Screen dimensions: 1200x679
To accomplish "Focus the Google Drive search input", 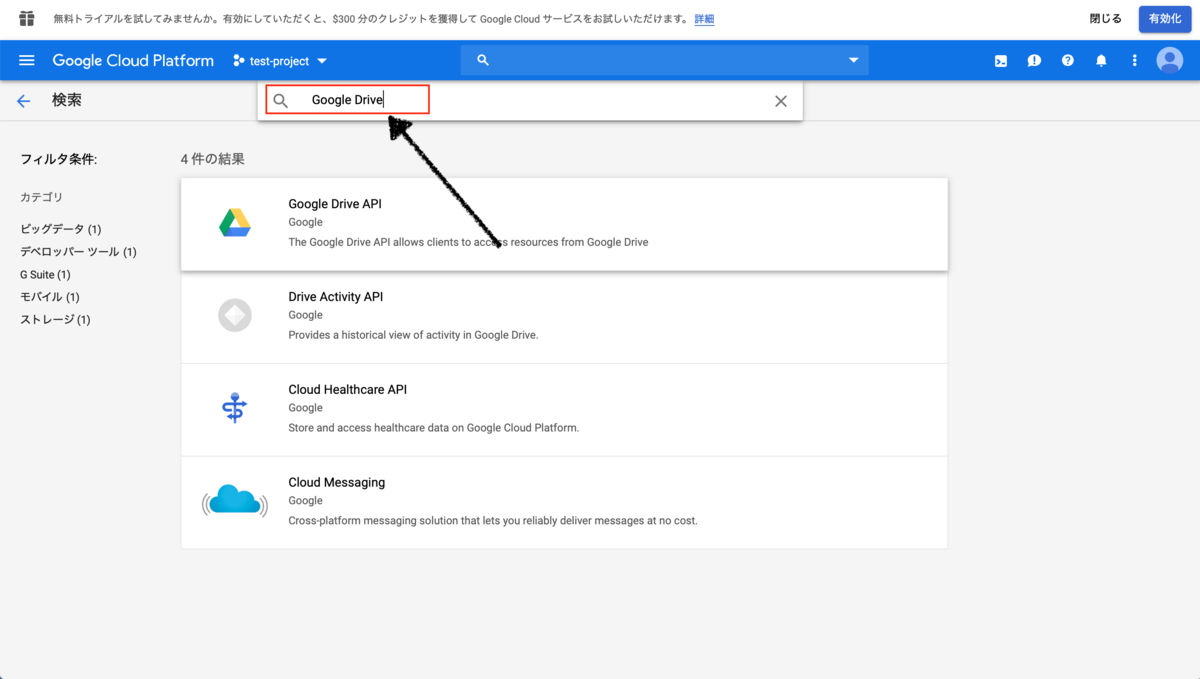I will (530, 101).
